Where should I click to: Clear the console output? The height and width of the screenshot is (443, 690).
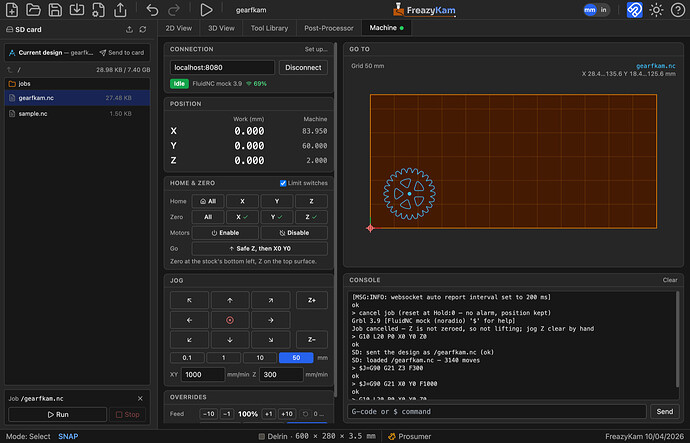click(670, 280)
